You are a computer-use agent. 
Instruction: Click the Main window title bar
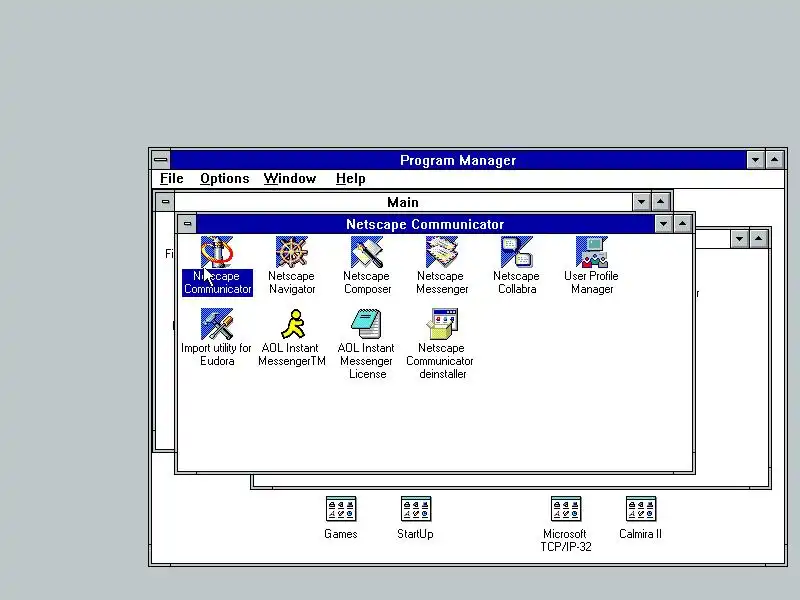point(403,202)
